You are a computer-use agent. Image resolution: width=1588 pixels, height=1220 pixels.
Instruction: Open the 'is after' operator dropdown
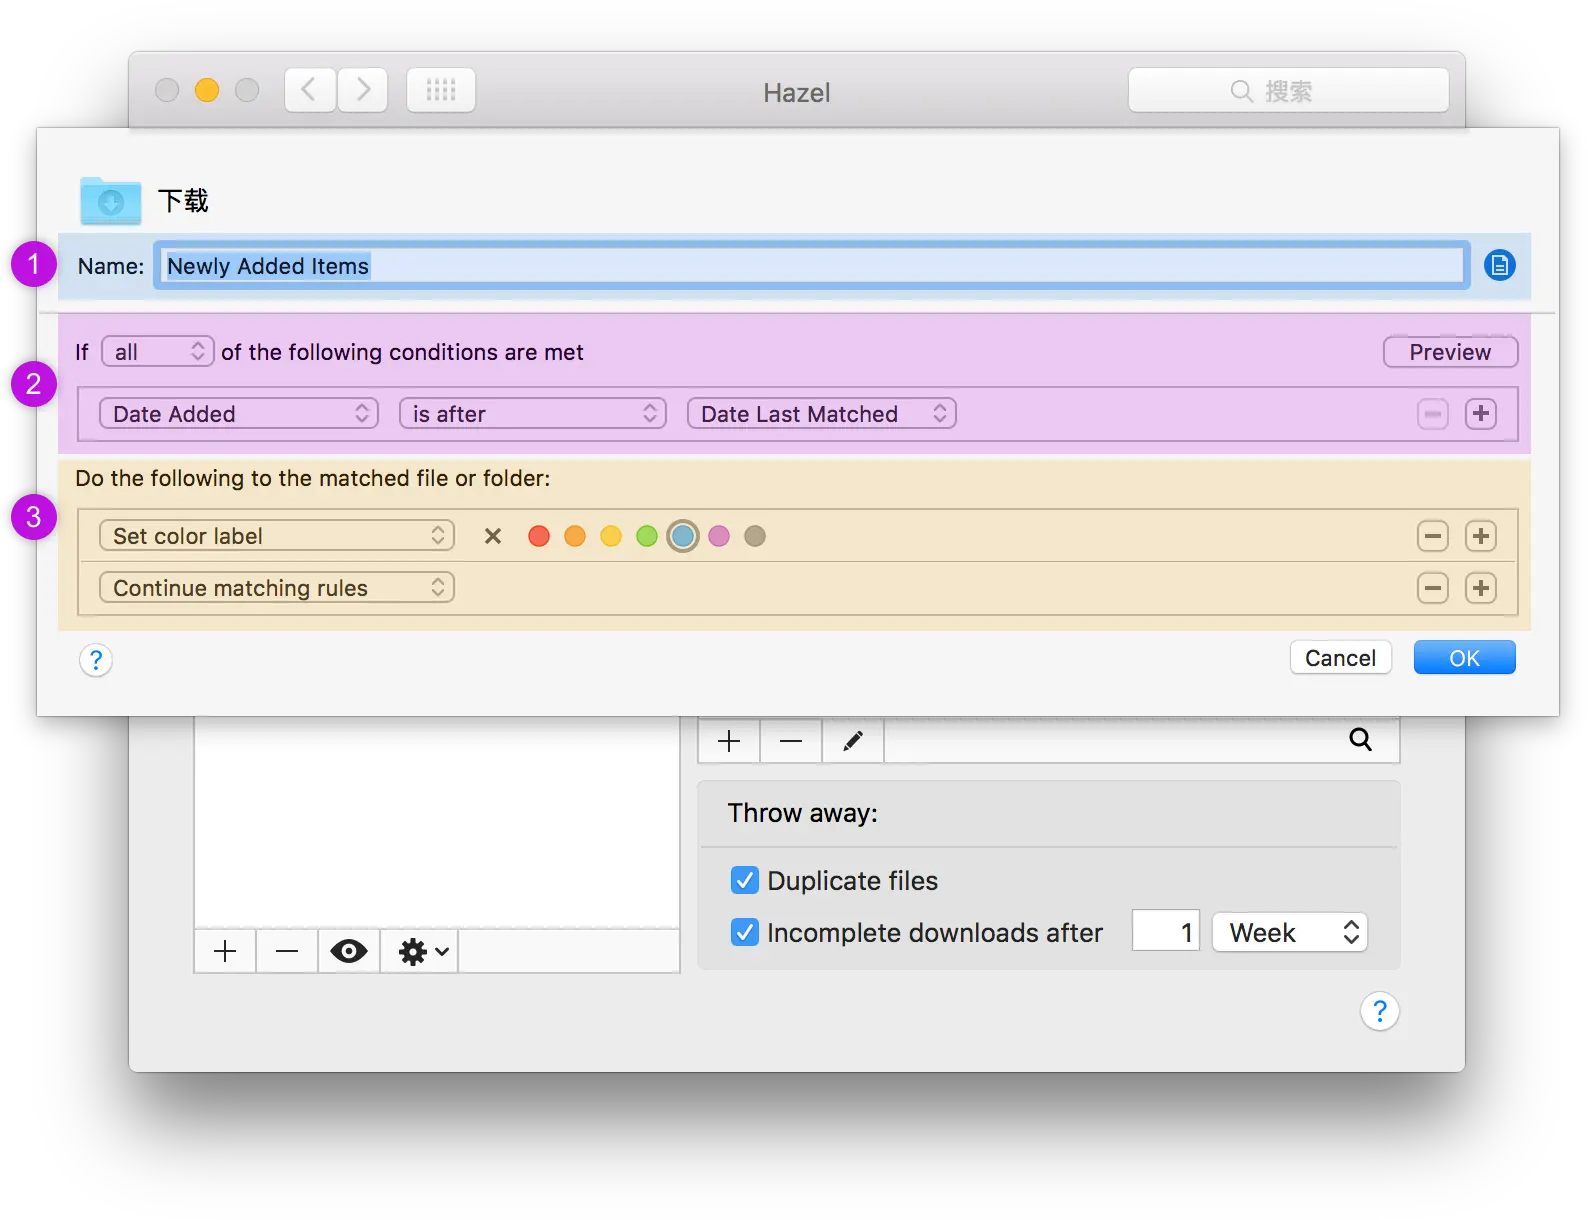point(533,414)
